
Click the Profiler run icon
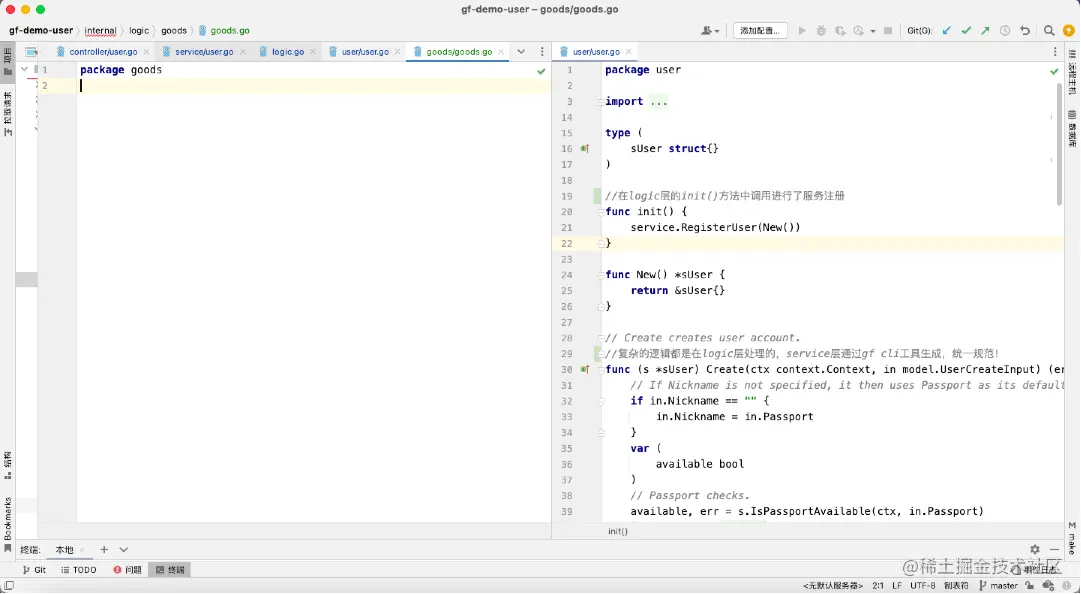[x=858, y=30]
